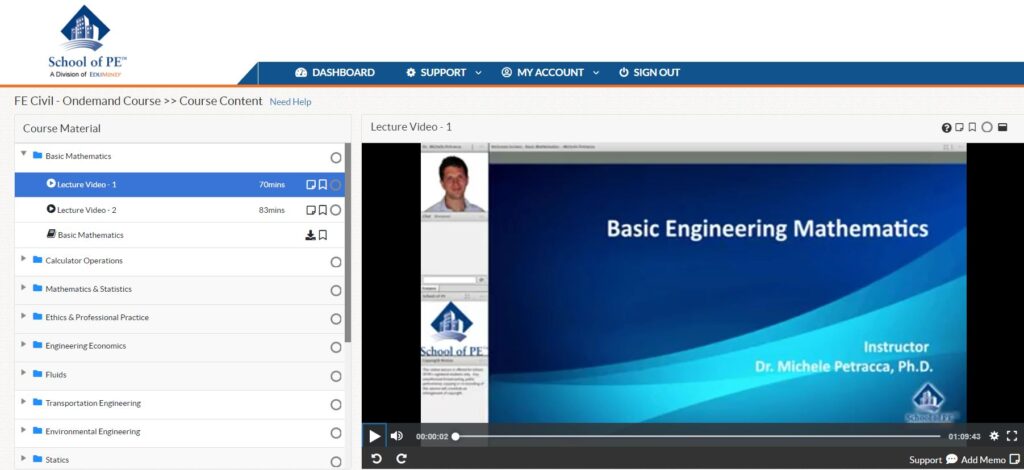Open the note icon for Lecture Video - 2
The width and height of the screenshot is (1024, 470).
(311, 210)
